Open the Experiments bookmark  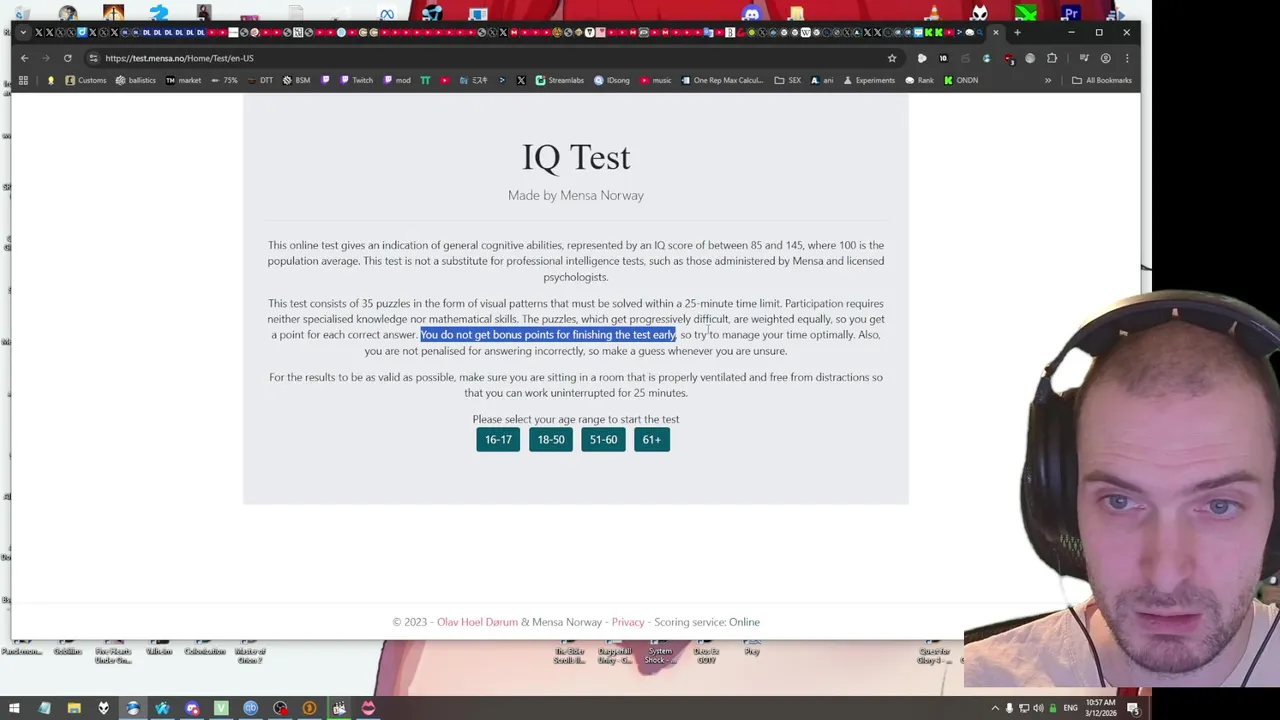(868, 80)
